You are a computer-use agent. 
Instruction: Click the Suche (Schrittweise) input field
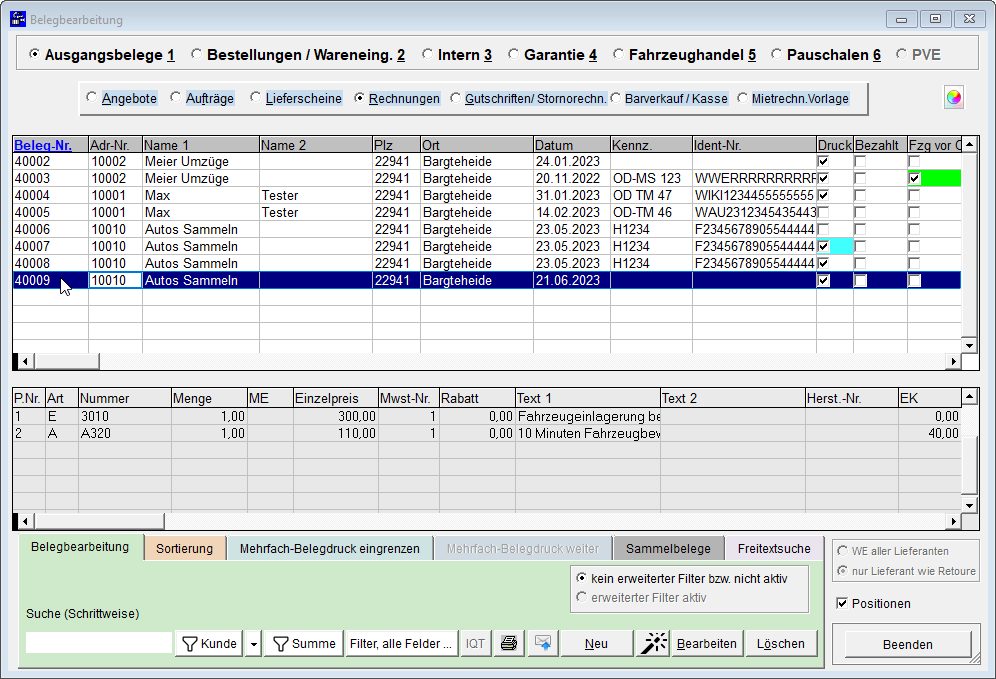(98, 642)
